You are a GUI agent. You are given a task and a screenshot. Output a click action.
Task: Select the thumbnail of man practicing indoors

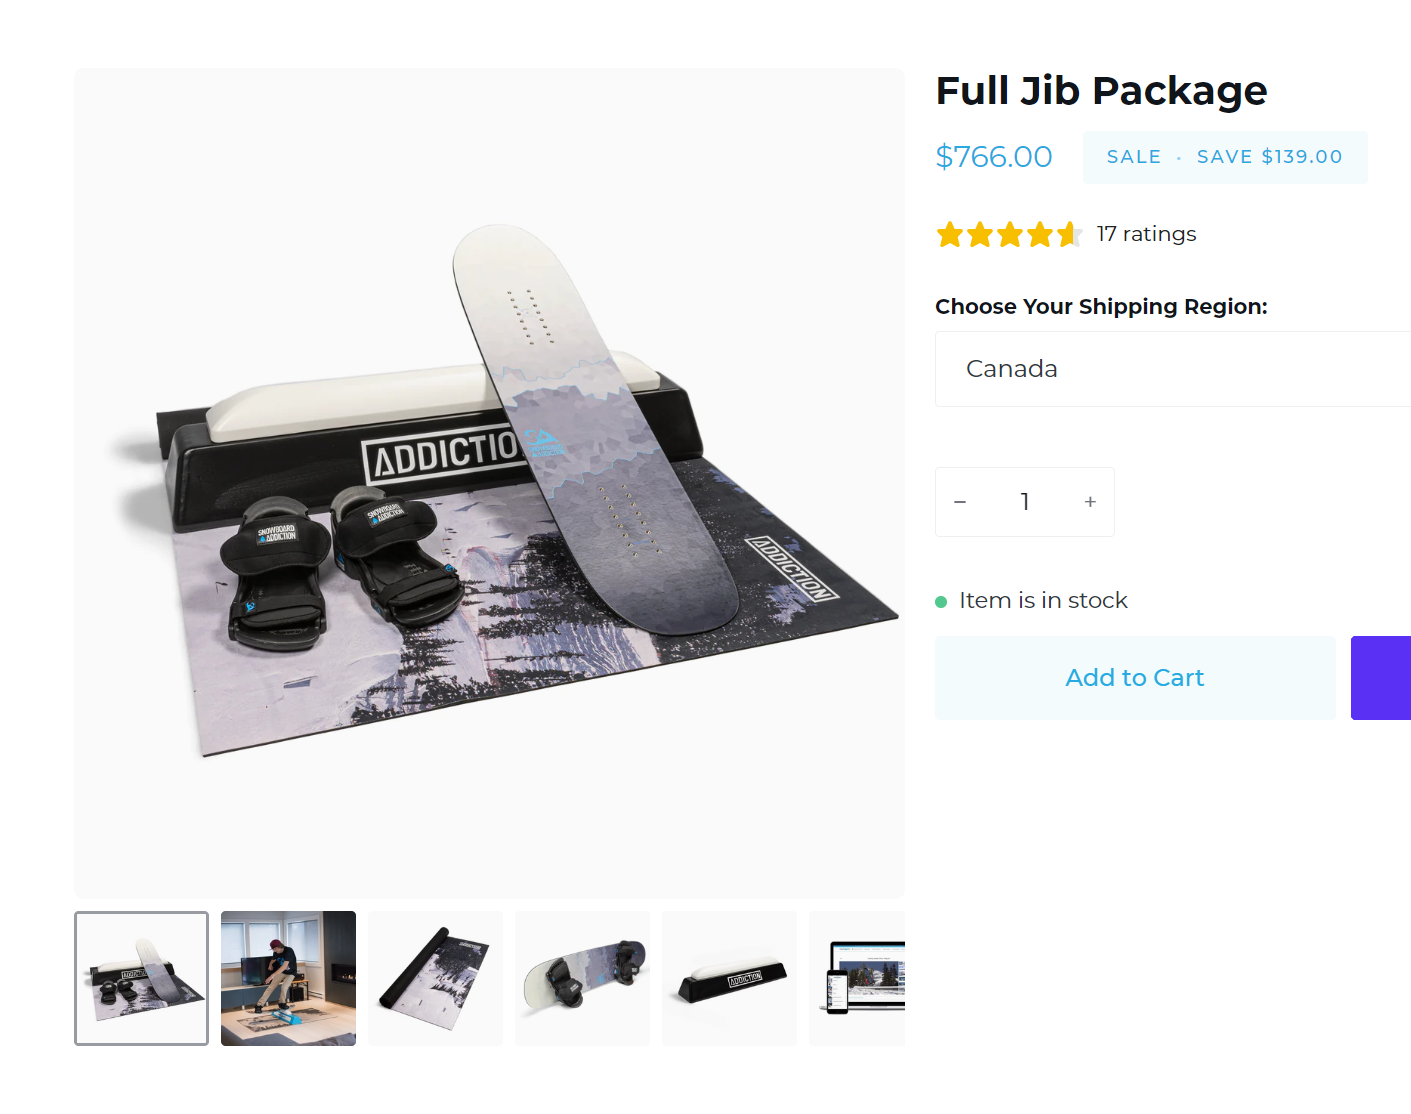tap(288, 978)
